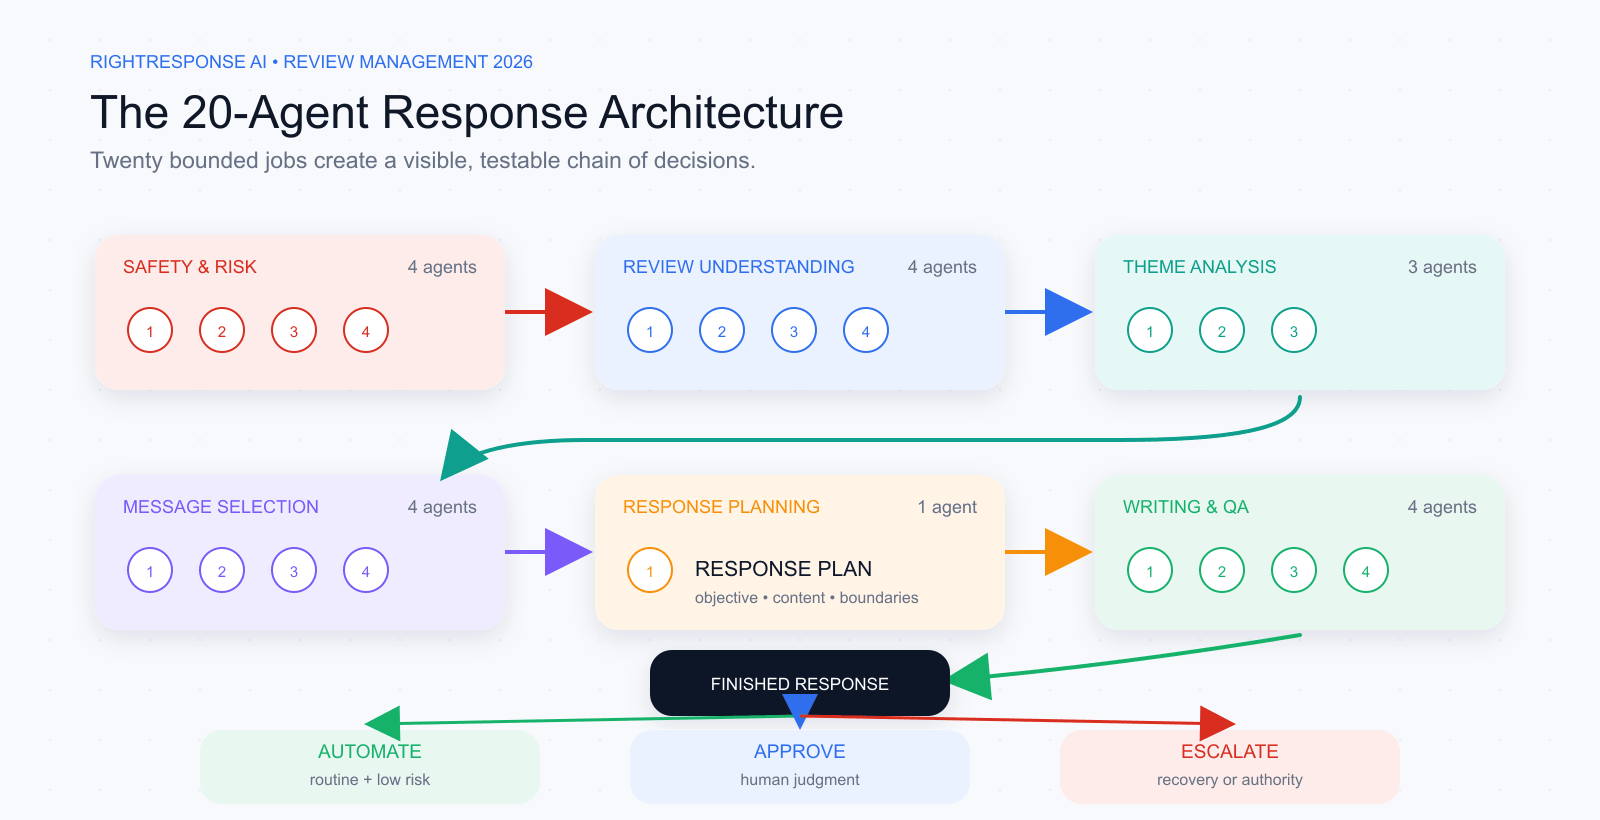Click the orange agent 1 in Response Planning

click(x=650, y=571)
